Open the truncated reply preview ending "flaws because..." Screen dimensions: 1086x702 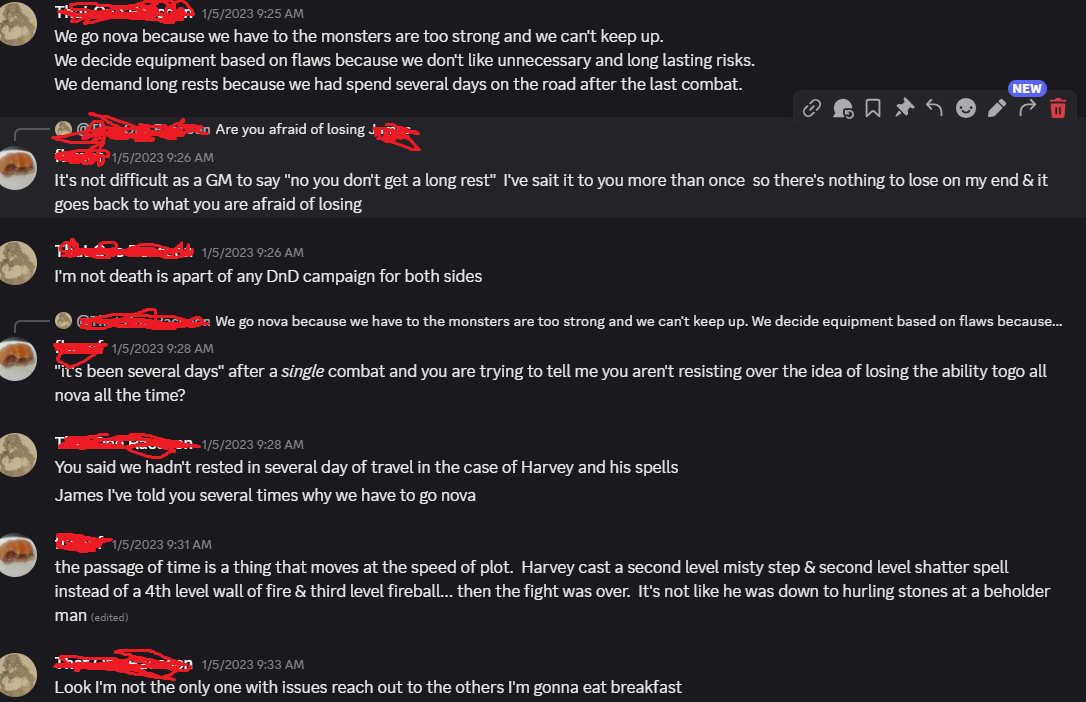pyautogui.click(x=638, y=321)
